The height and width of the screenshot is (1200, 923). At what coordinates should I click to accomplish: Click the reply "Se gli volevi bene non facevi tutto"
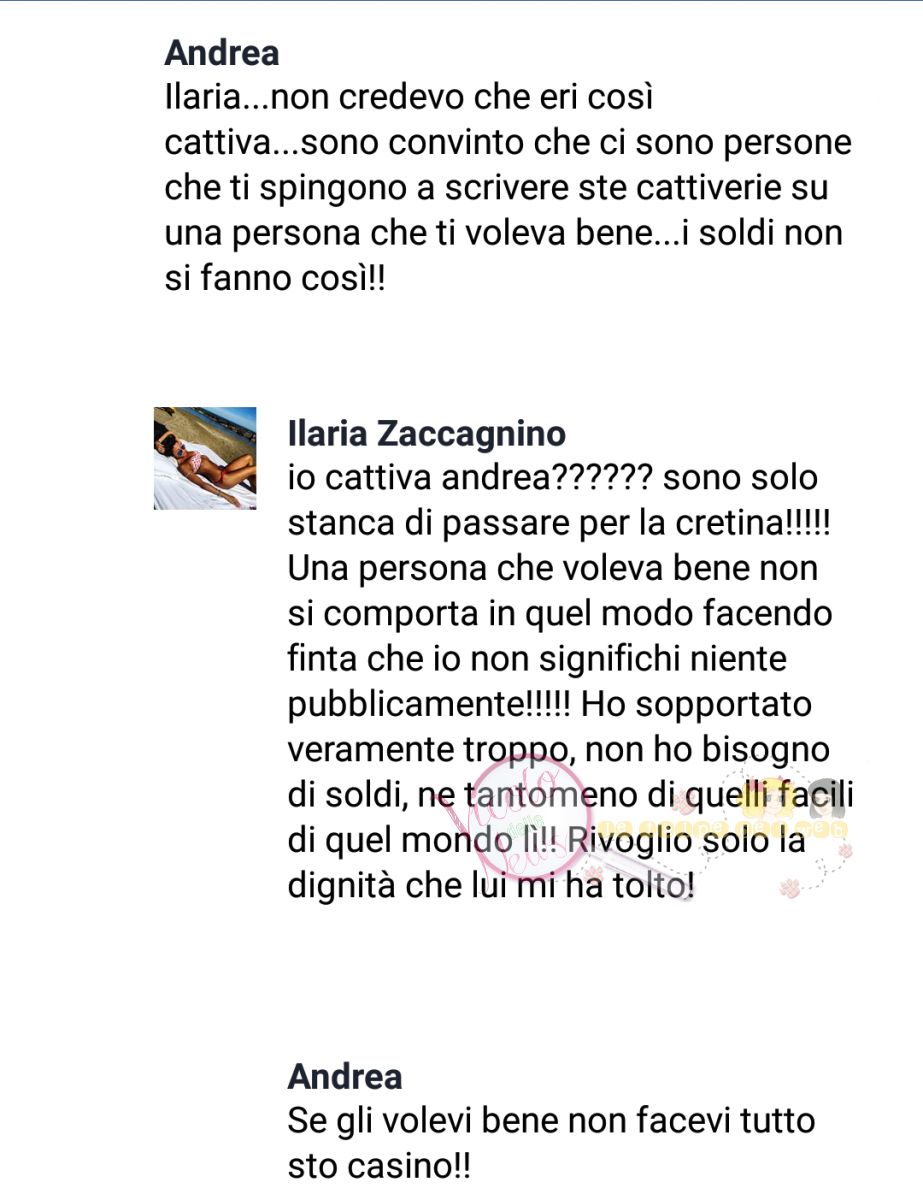(x=551, y=1120)
